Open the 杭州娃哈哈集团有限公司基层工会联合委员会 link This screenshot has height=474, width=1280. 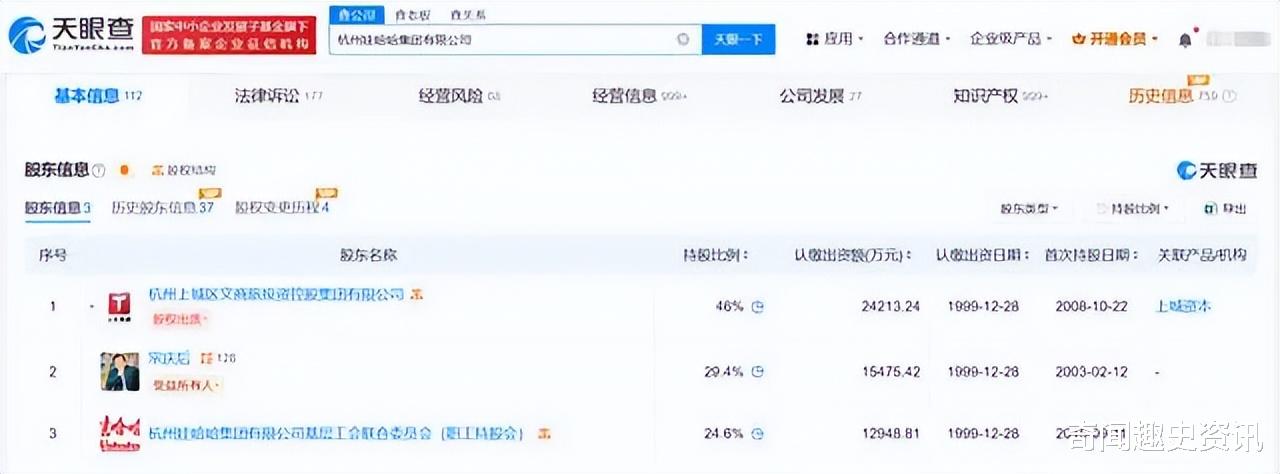(x=337, y=434)
